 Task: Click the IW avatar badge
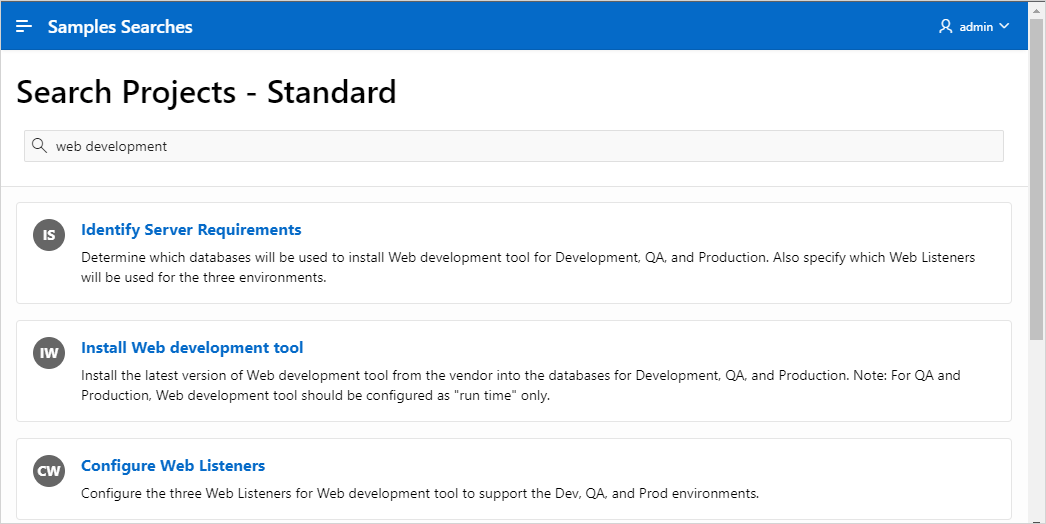point(49,353)
